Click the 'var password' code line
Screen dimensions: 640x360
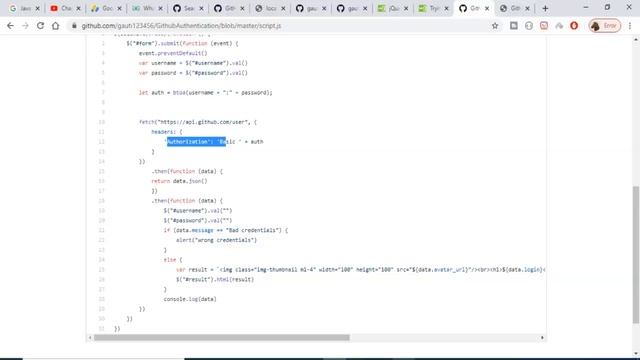point(193,73)
